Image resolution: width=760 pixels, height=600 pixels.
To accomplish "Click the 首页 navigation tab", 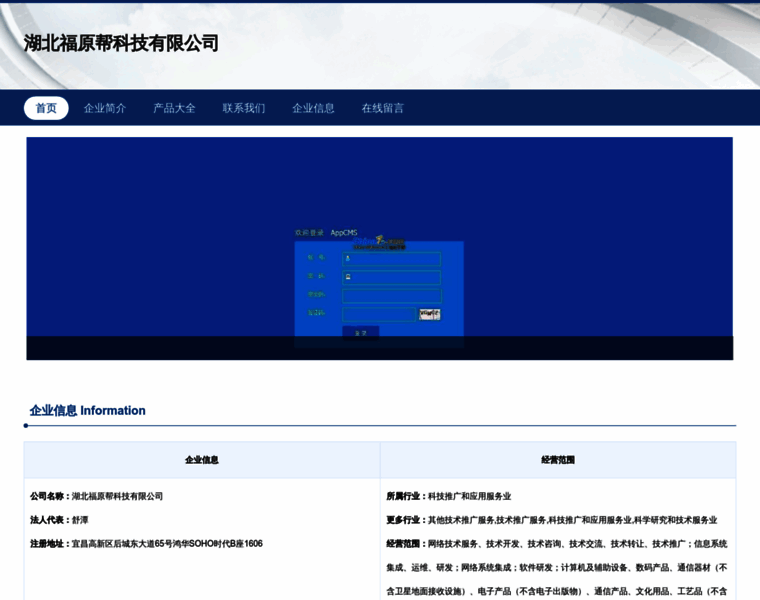I will tap(46, 108).
